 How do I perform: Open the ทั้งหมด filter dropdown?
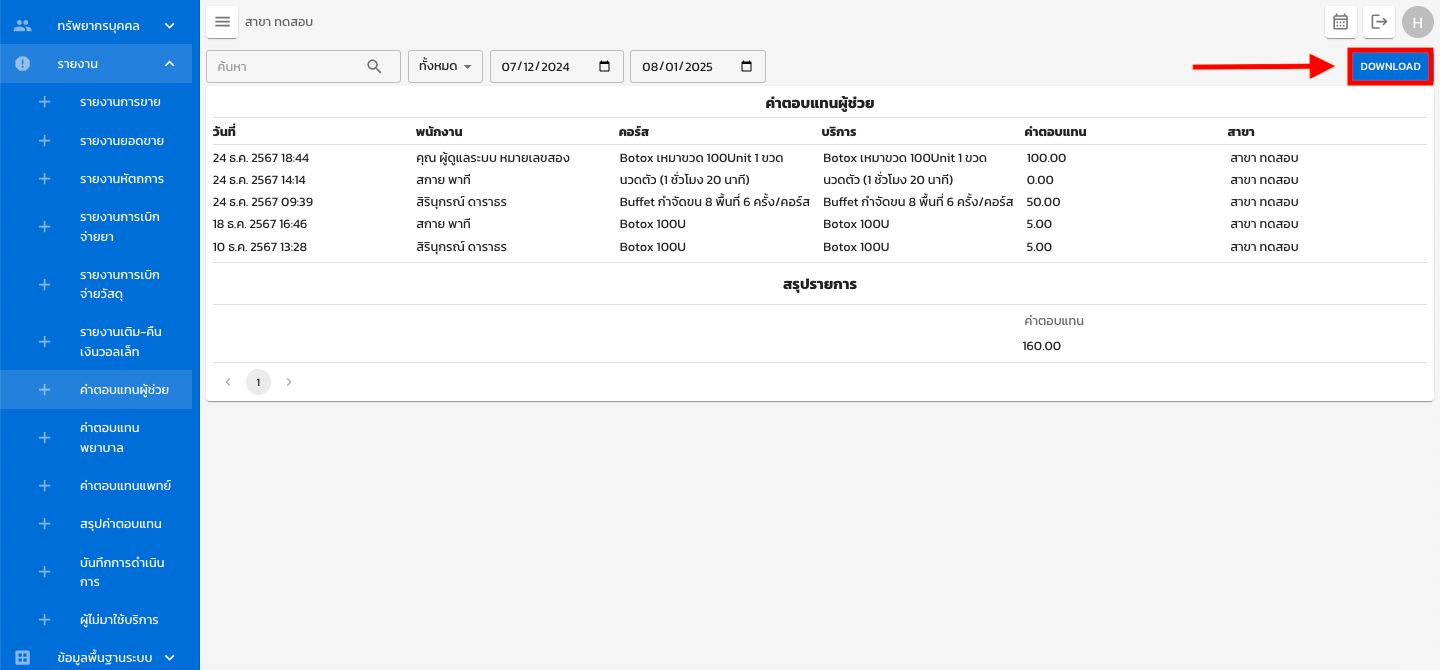click(x=445, y=66)
